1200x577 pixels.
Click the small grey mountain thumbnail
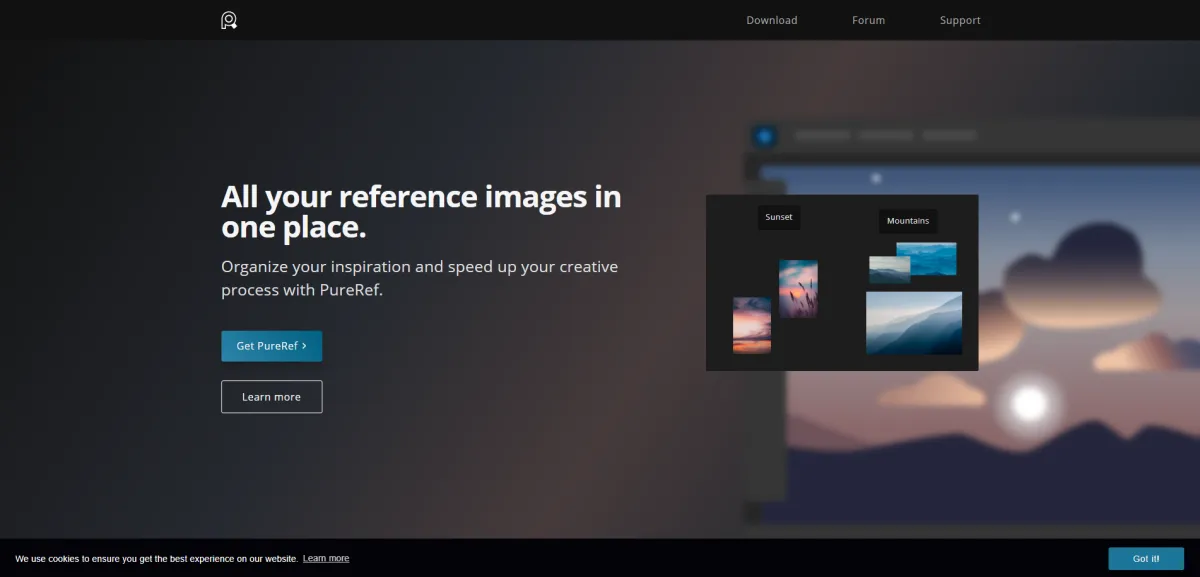890,270
